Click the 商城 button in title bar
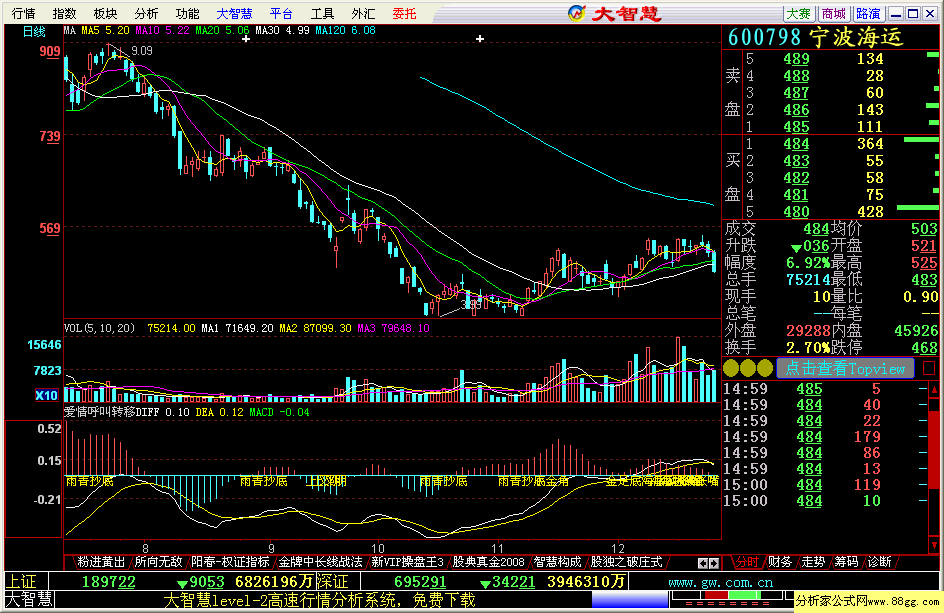 coord(834,13)
